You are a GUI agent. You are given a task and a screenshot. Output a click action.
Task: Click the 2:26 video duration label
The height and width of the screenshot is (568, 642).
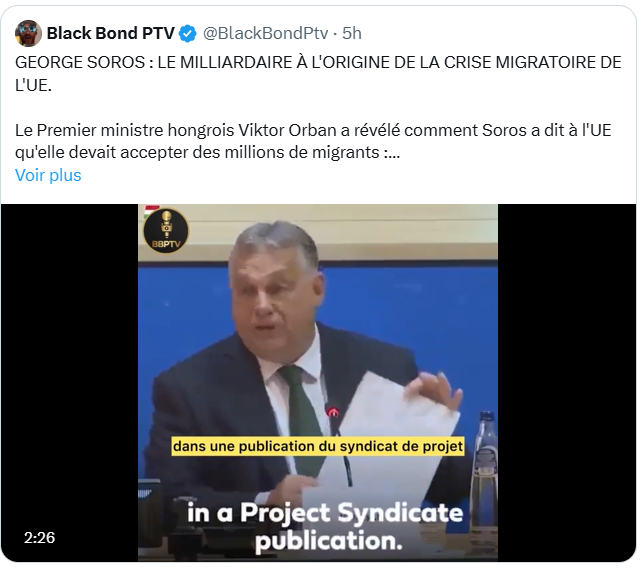pyautogui.click(x=39, y=538)
